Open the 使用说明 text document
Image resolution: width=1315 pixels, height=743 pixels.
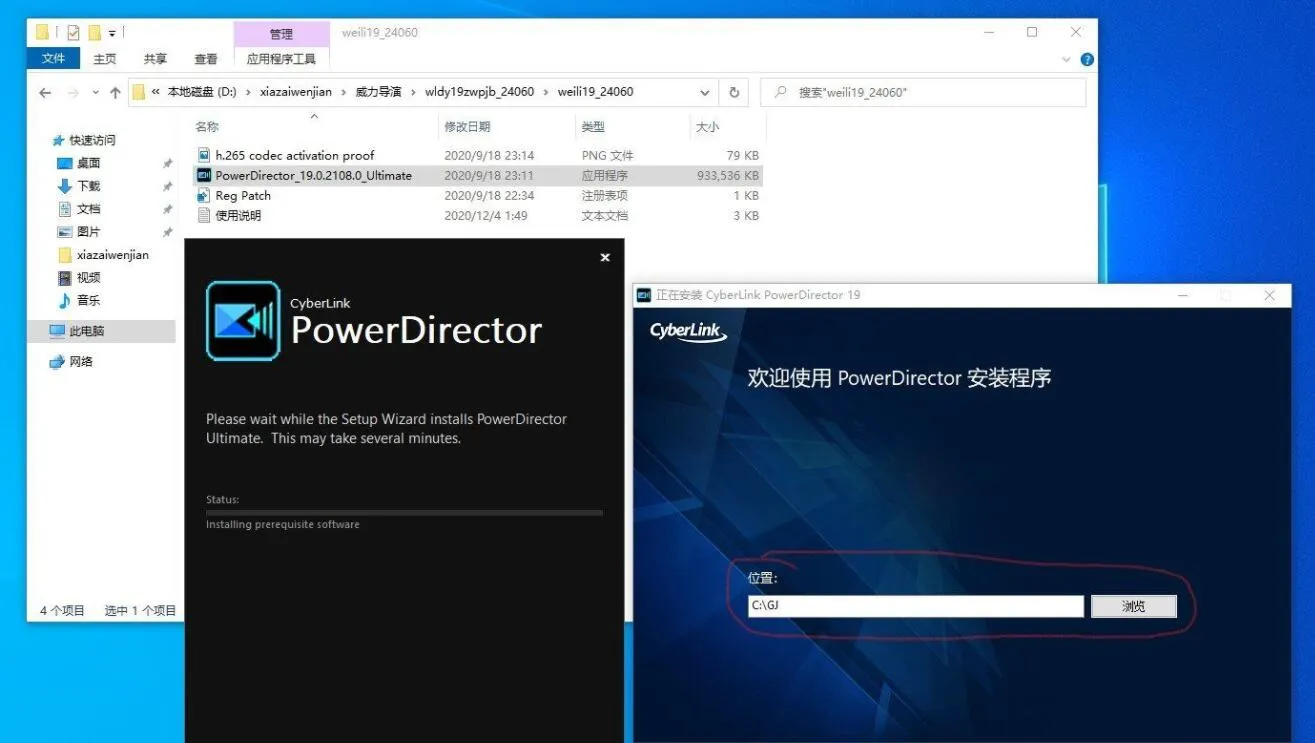(x=238, y=216)
